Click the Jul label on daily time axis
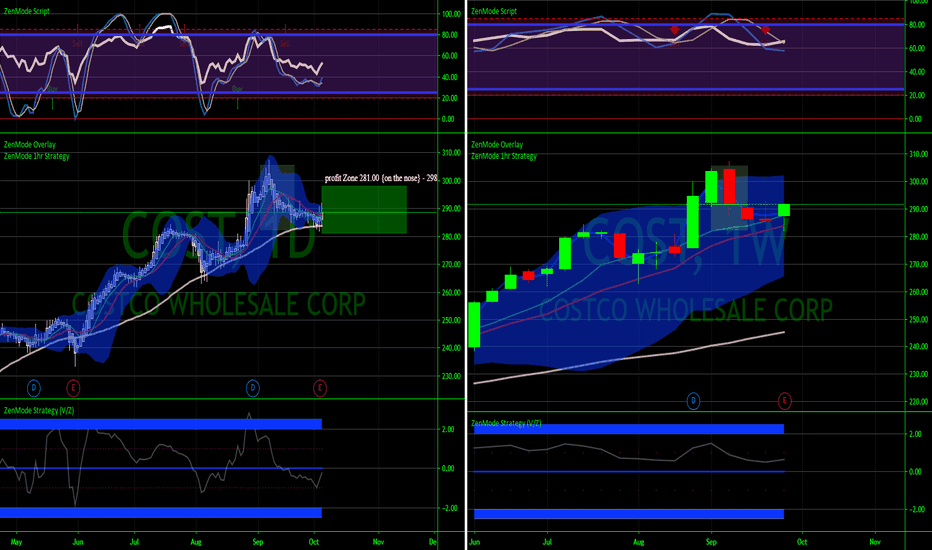The width and height of the screenshot is (932, 550). pyautogui.click(x=134, y=542)
